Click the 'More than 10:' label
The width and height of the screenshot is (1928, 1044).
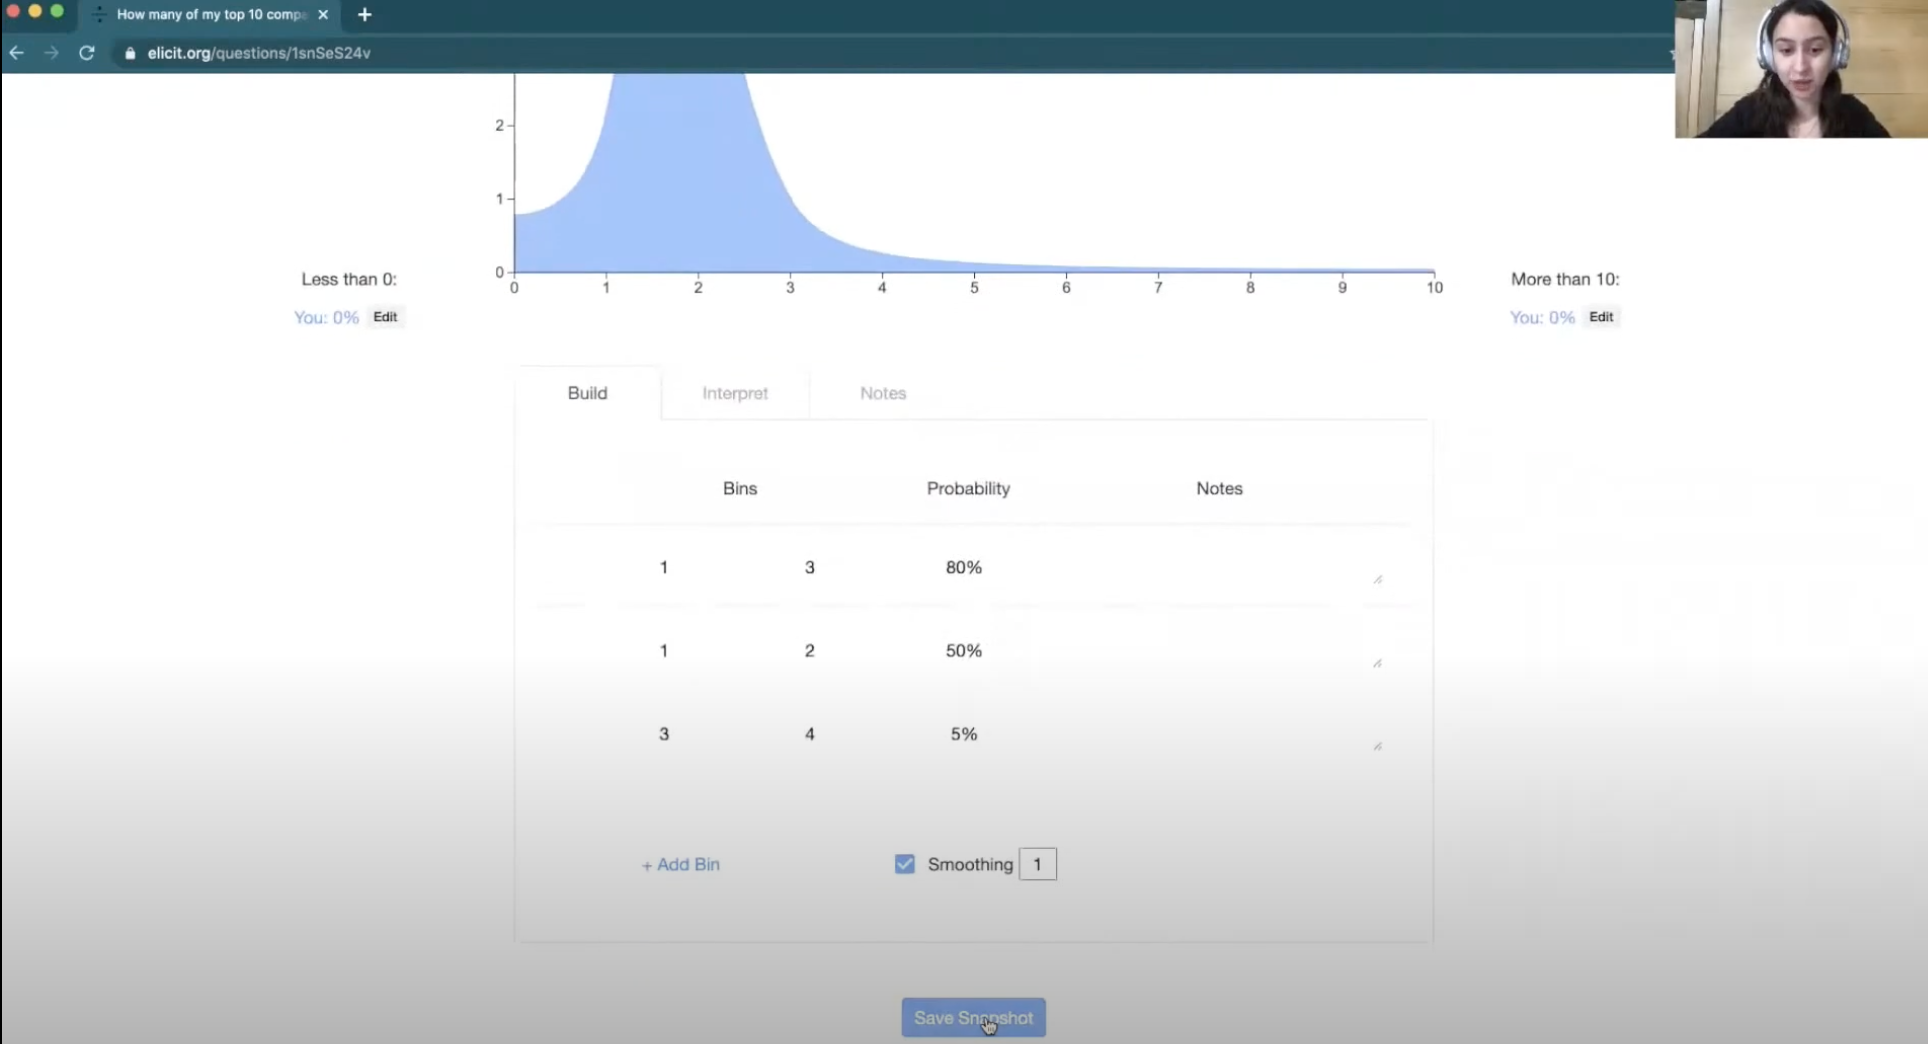(1565, 279)
